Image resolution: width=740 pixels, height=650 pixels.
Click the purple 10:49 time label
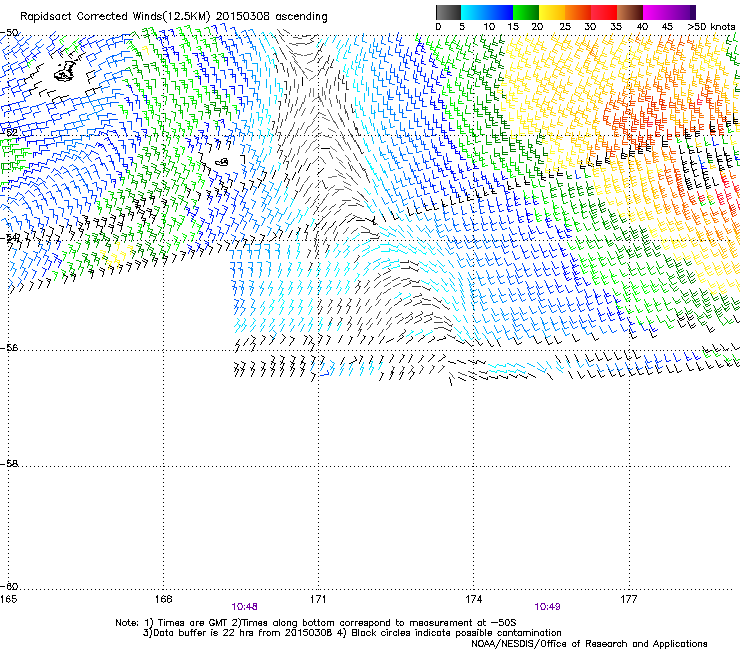click(x=547, y=607)
